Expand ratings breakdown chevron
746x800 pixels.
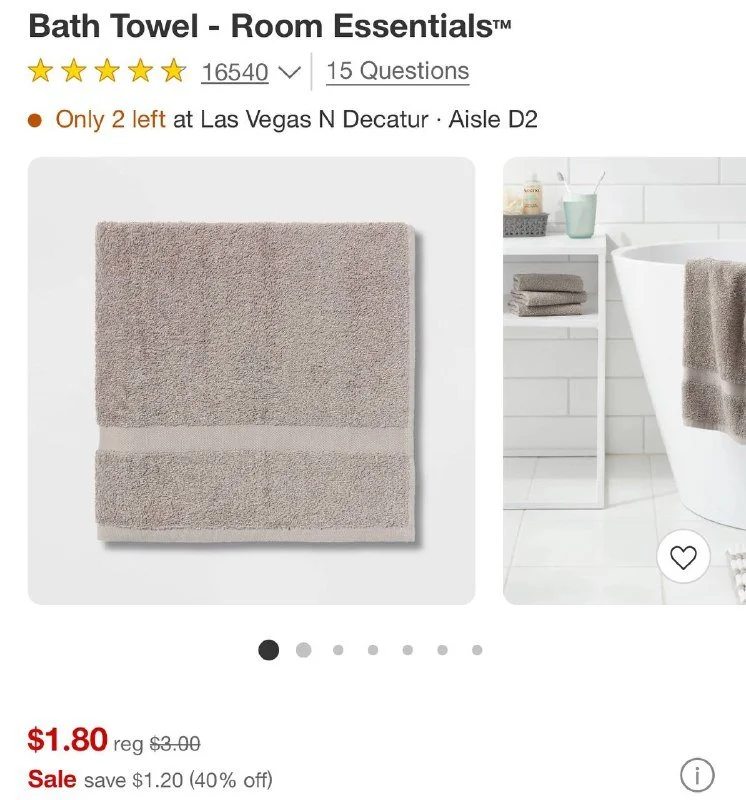(x=289, y=73)
